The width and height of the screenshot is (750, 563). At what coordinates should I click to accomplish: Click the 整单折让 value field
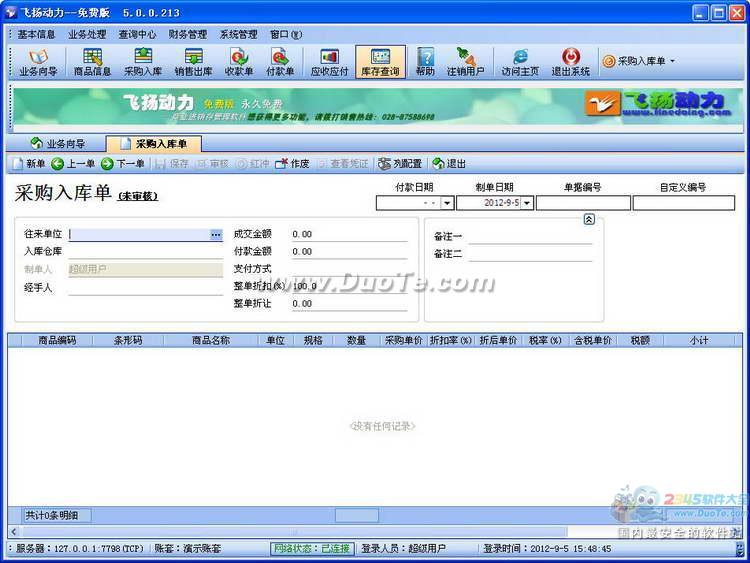point(350,304)
